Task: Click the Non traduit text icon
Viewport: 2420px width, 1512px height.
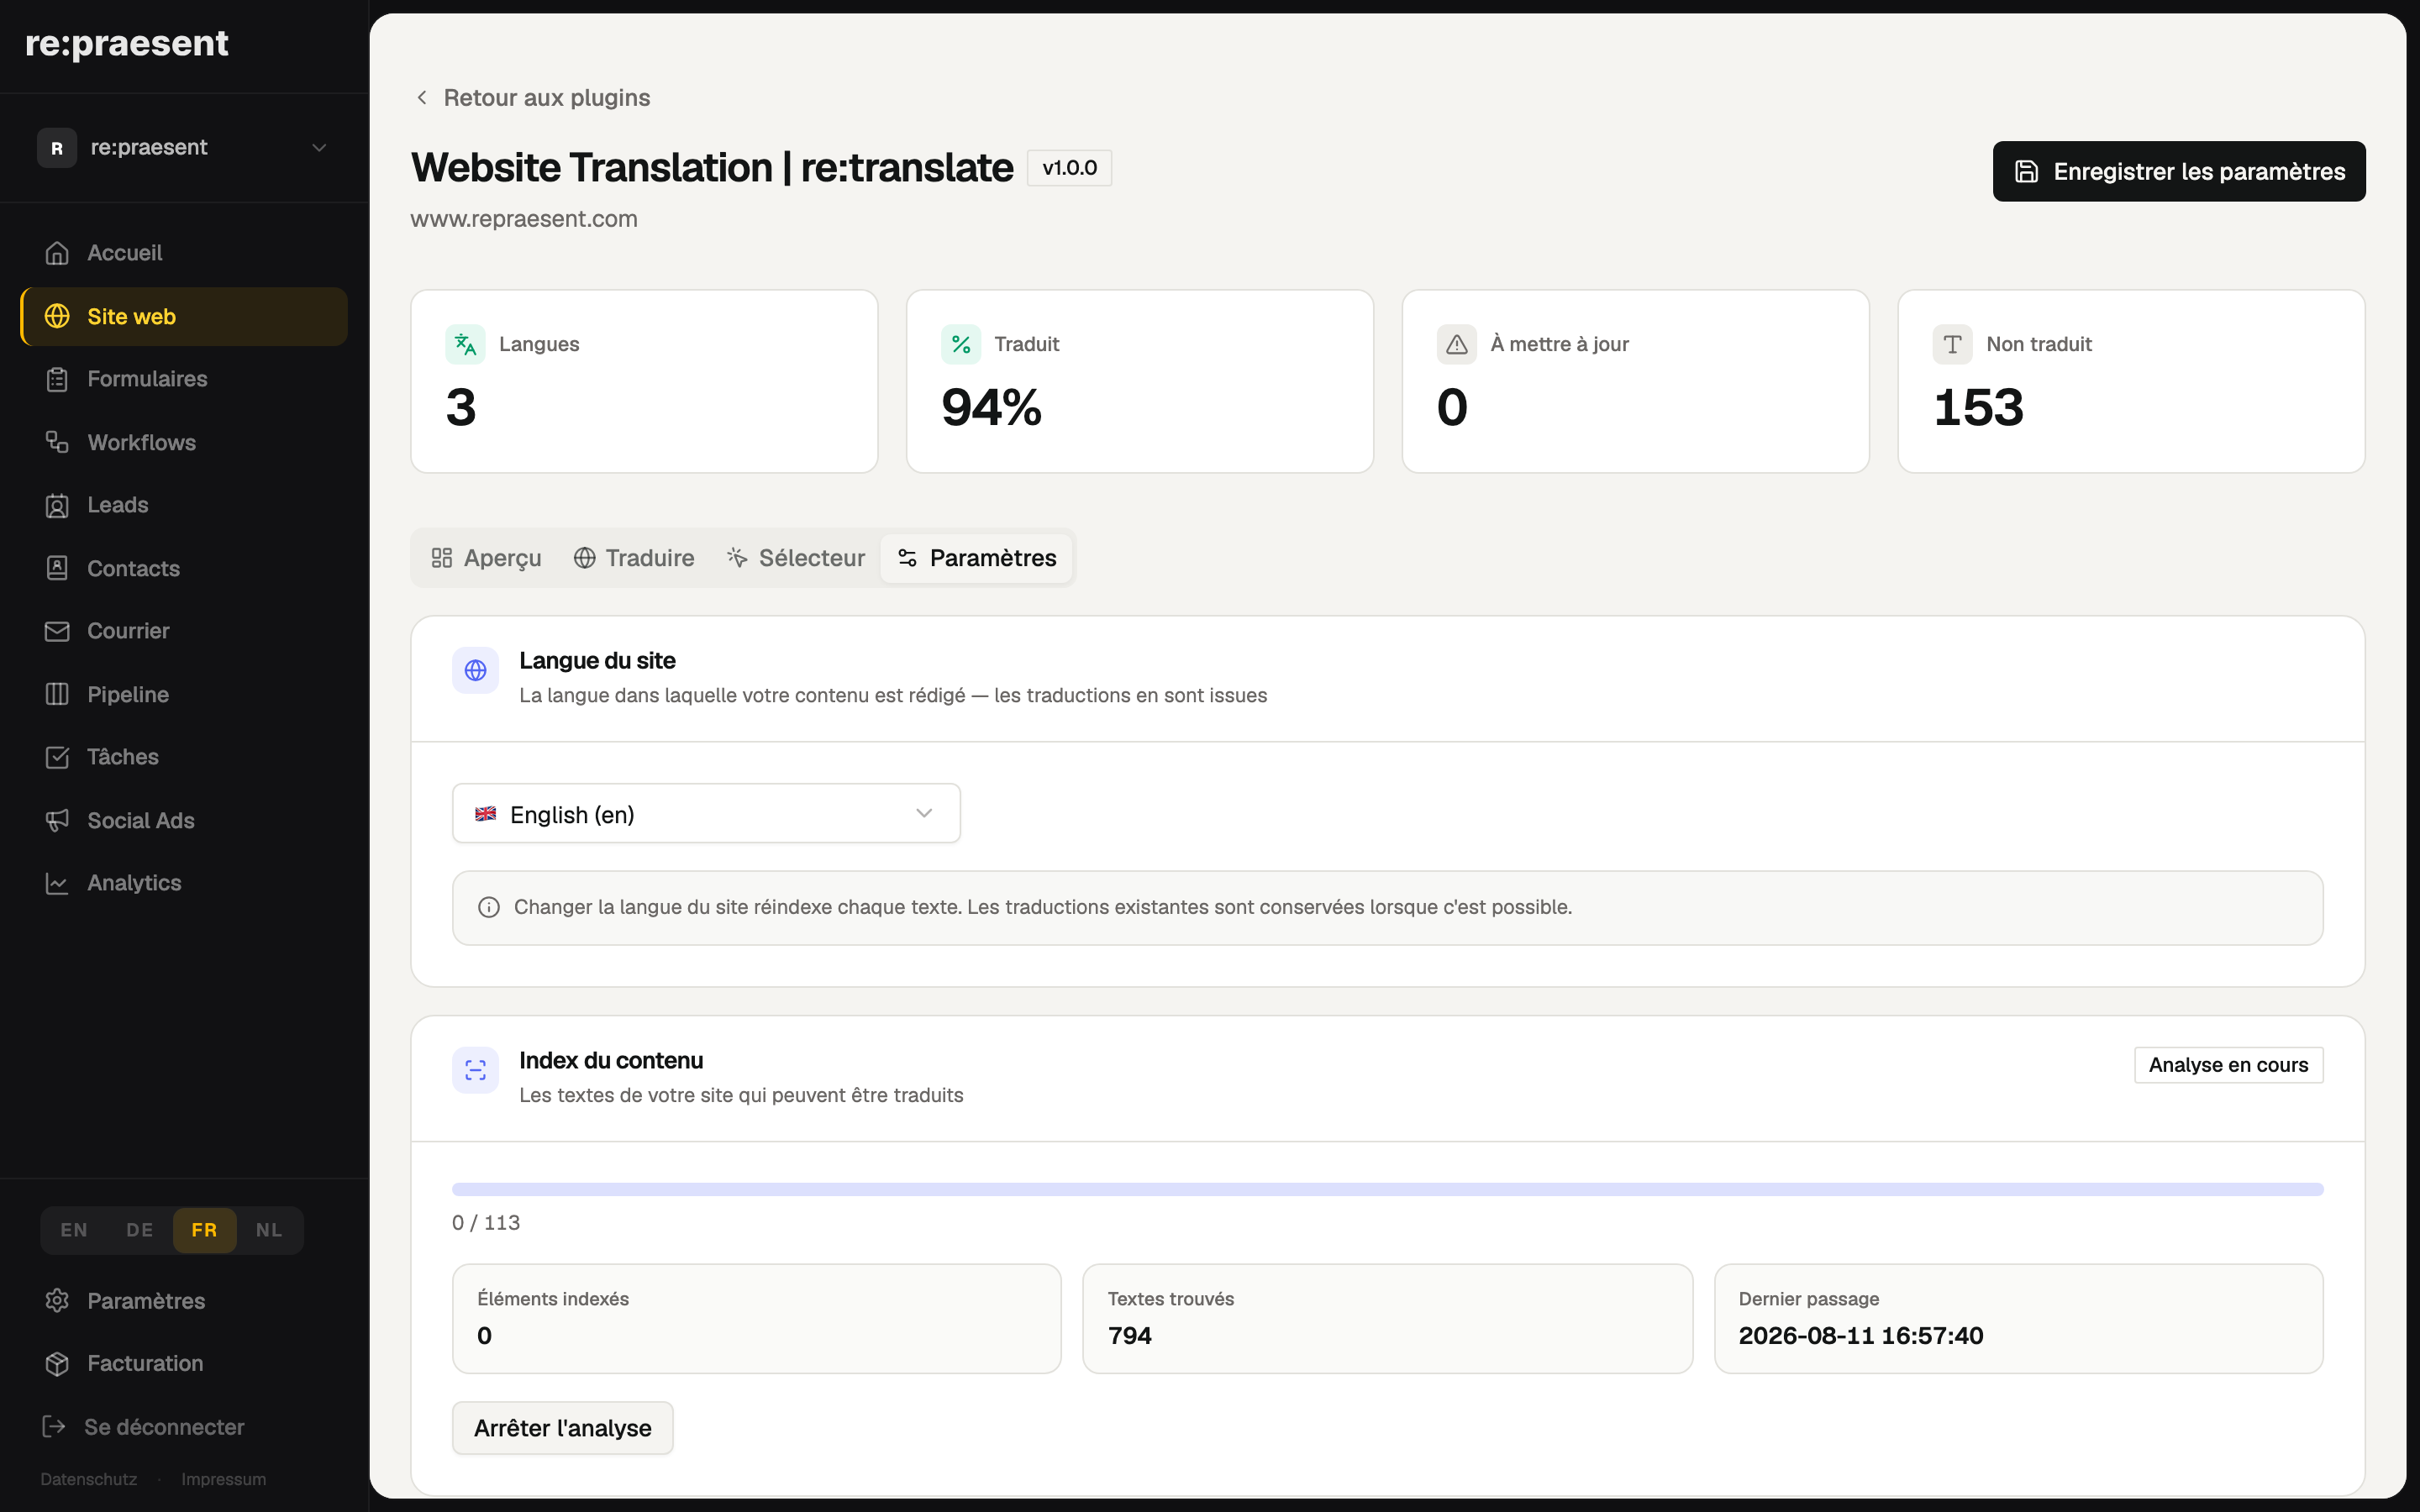Action: 1953,344
